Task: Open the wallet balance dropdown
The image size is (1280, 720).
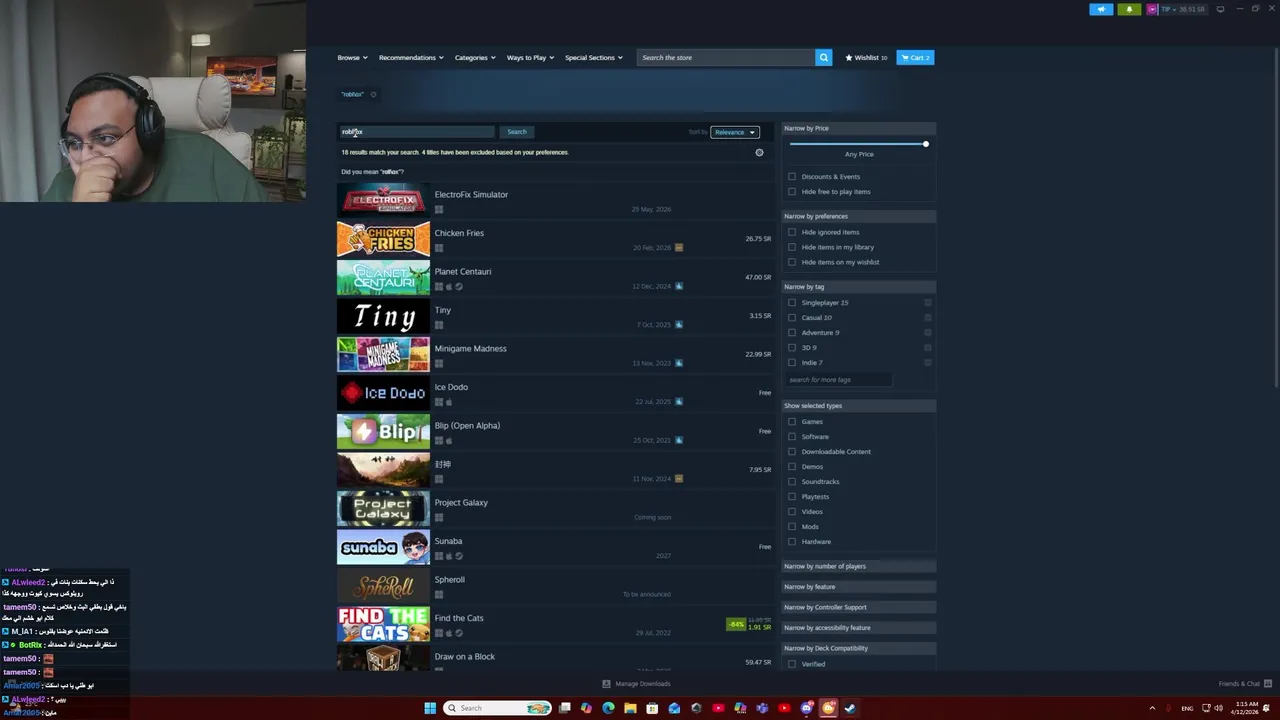Action: 1182,9
